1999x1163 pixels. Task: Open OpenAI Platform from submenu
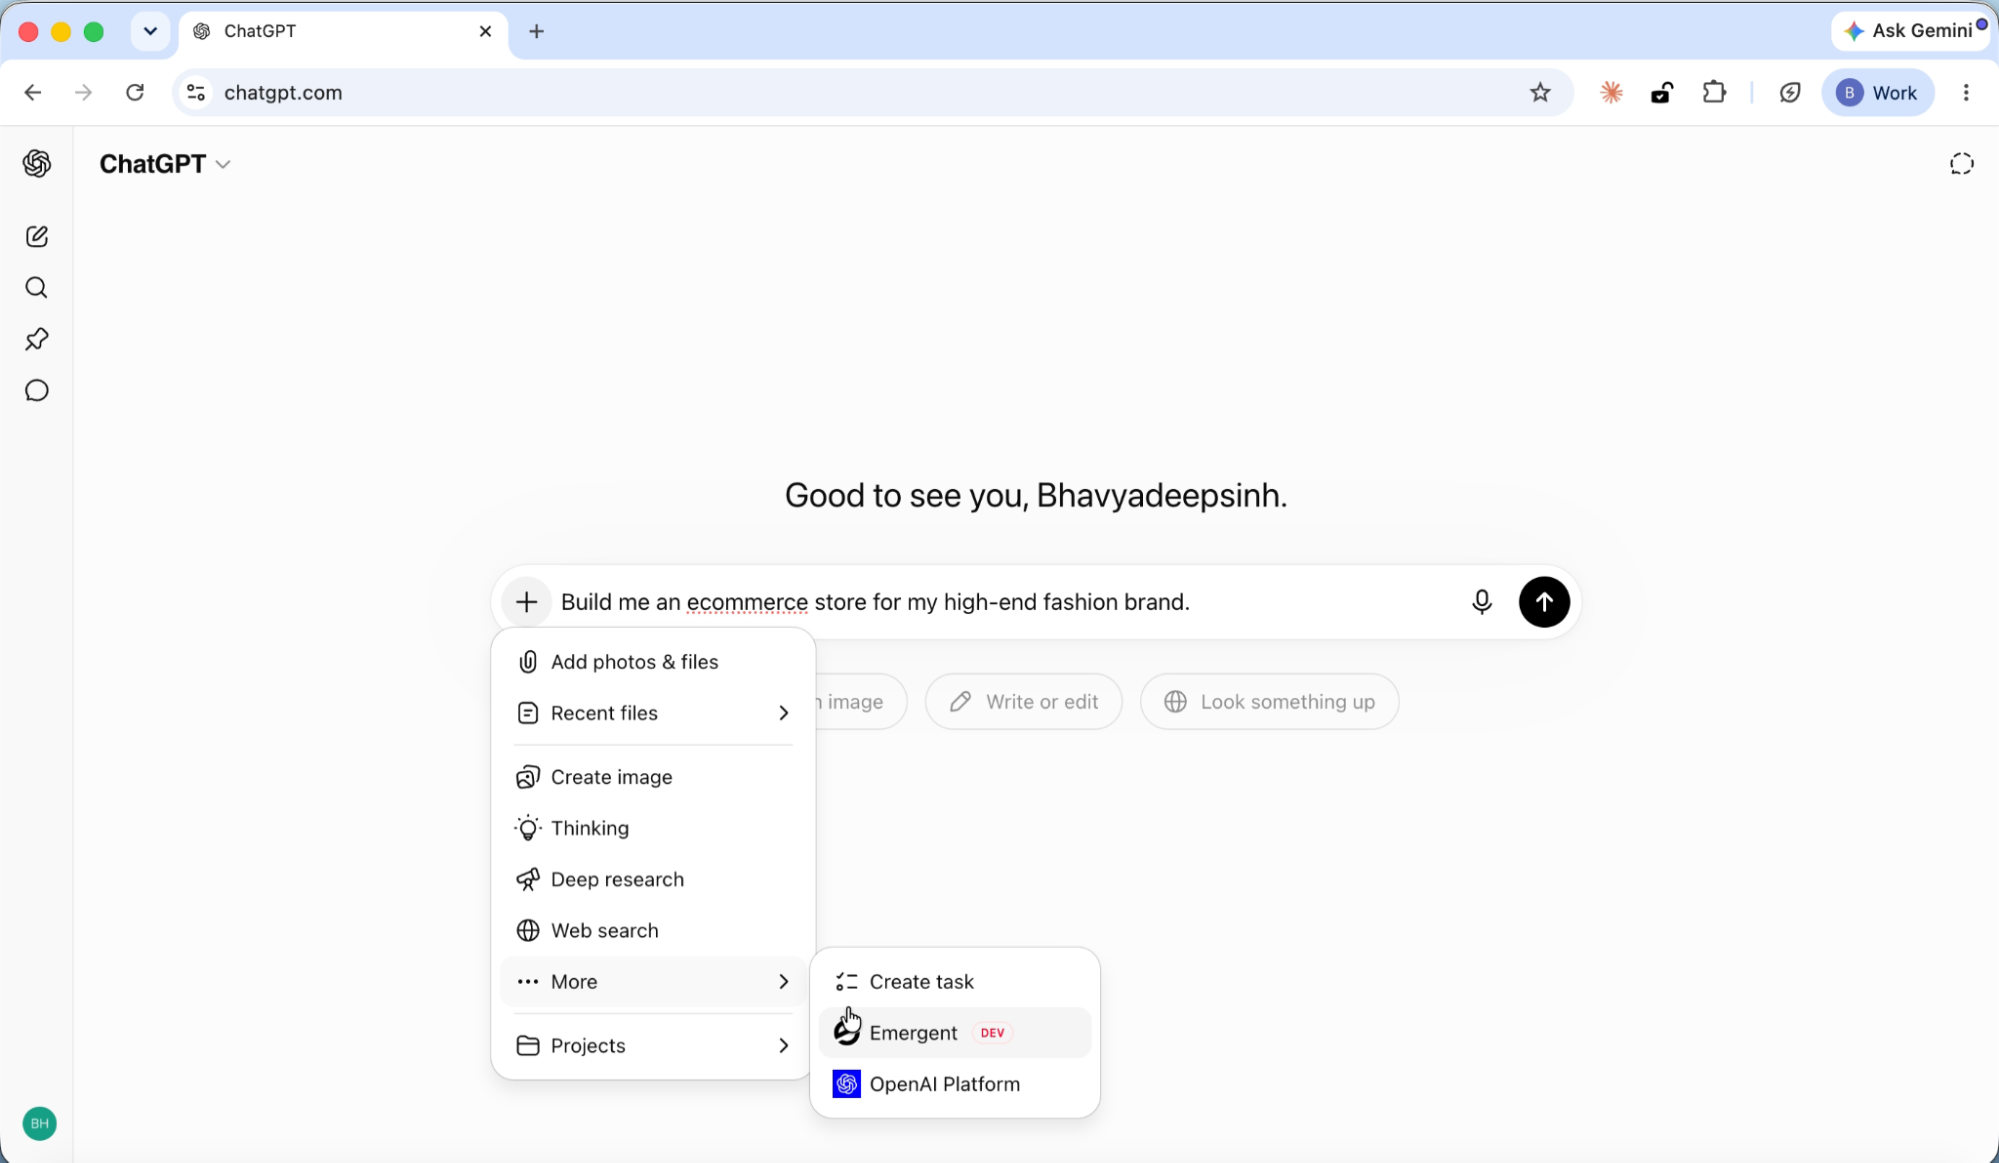(x=954, y=1084)
